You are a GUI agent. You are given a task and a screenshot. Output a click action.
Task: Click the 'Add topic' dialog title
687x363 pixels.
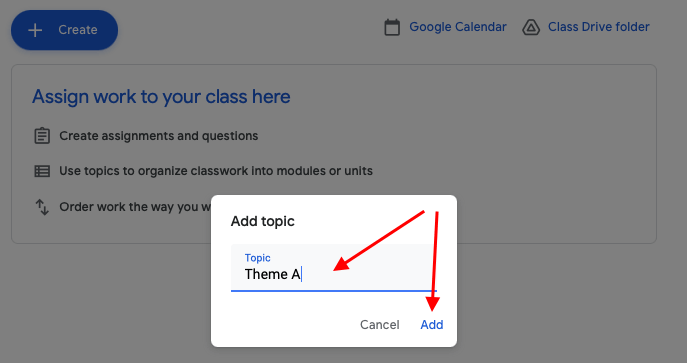click(262, 221)
